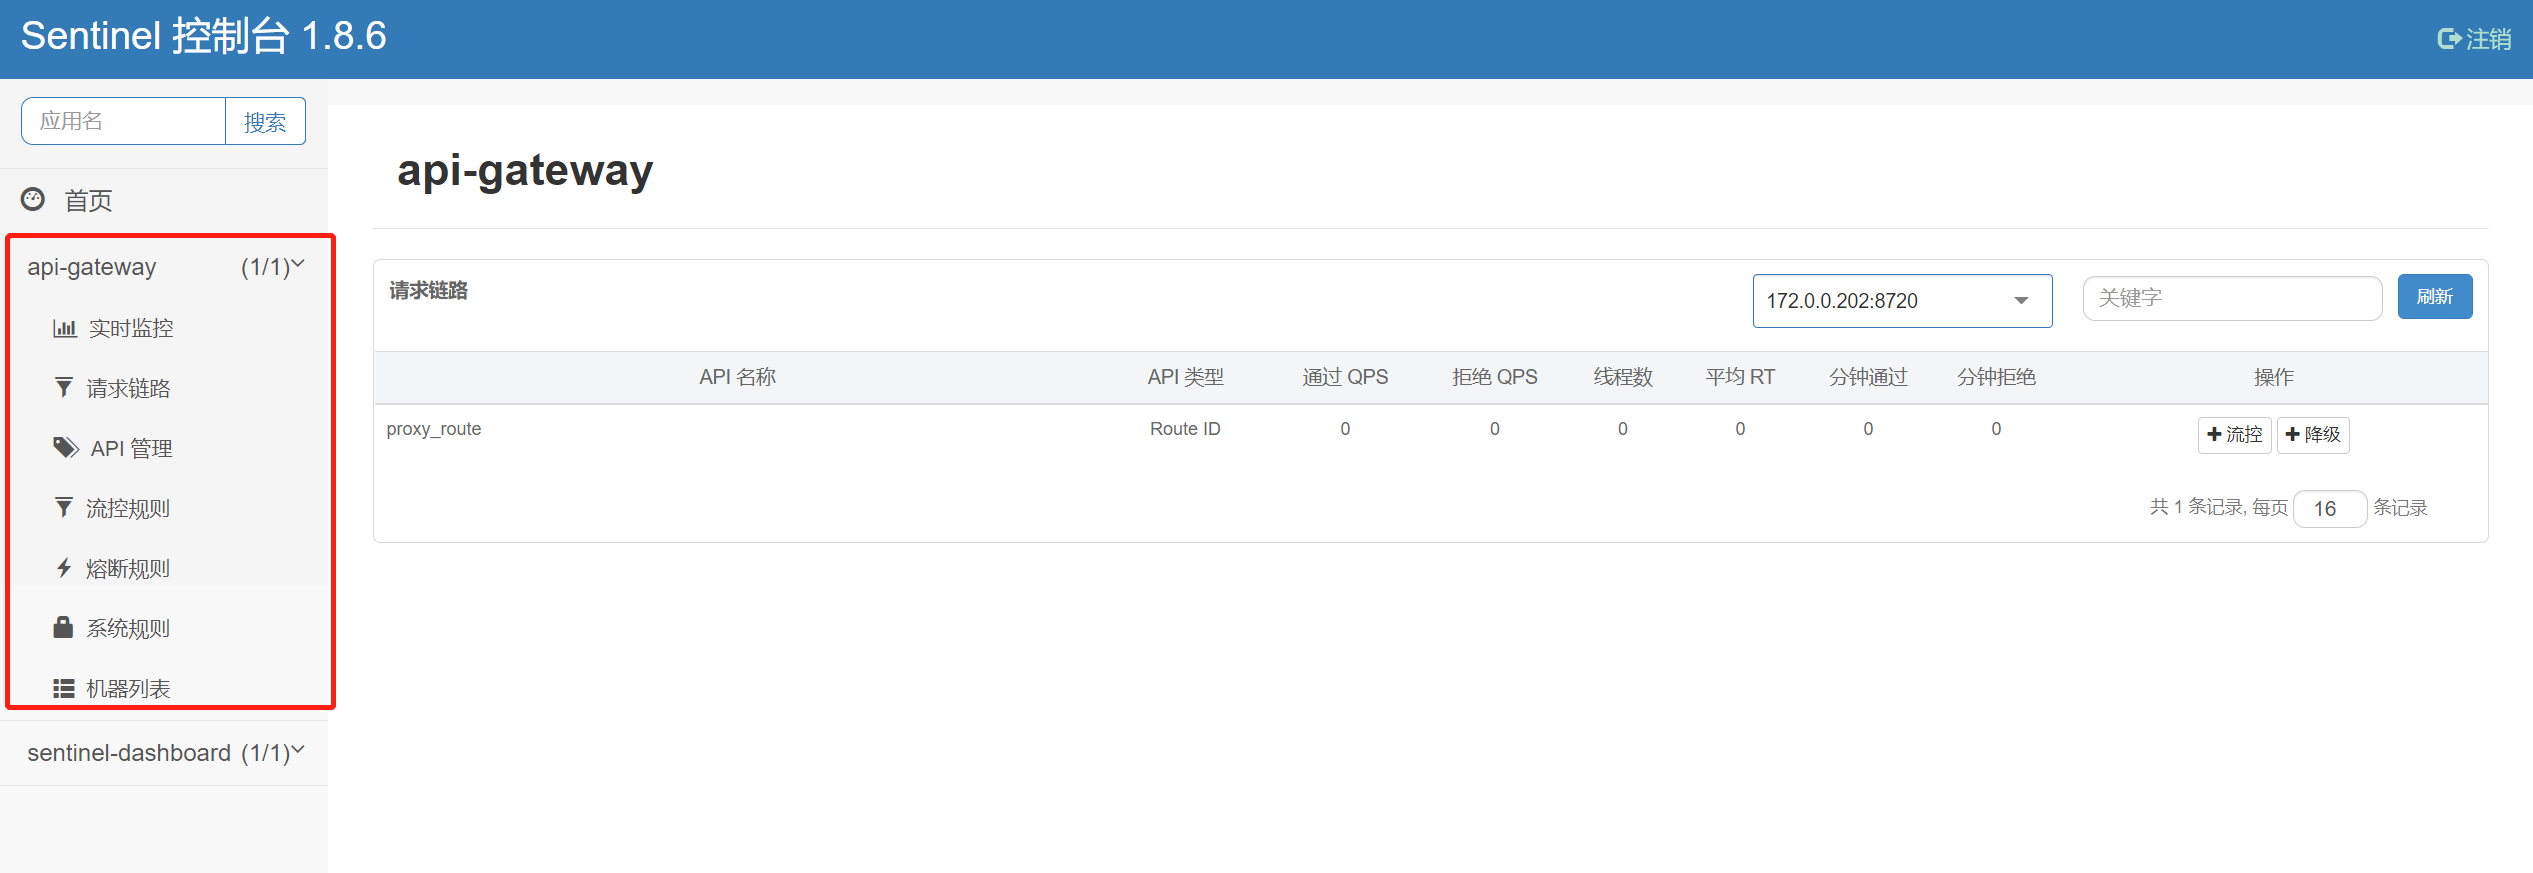This screenshot has width=2533, height=873.
Task: Focus the 应用名 search field
Action: pos(123,121)
